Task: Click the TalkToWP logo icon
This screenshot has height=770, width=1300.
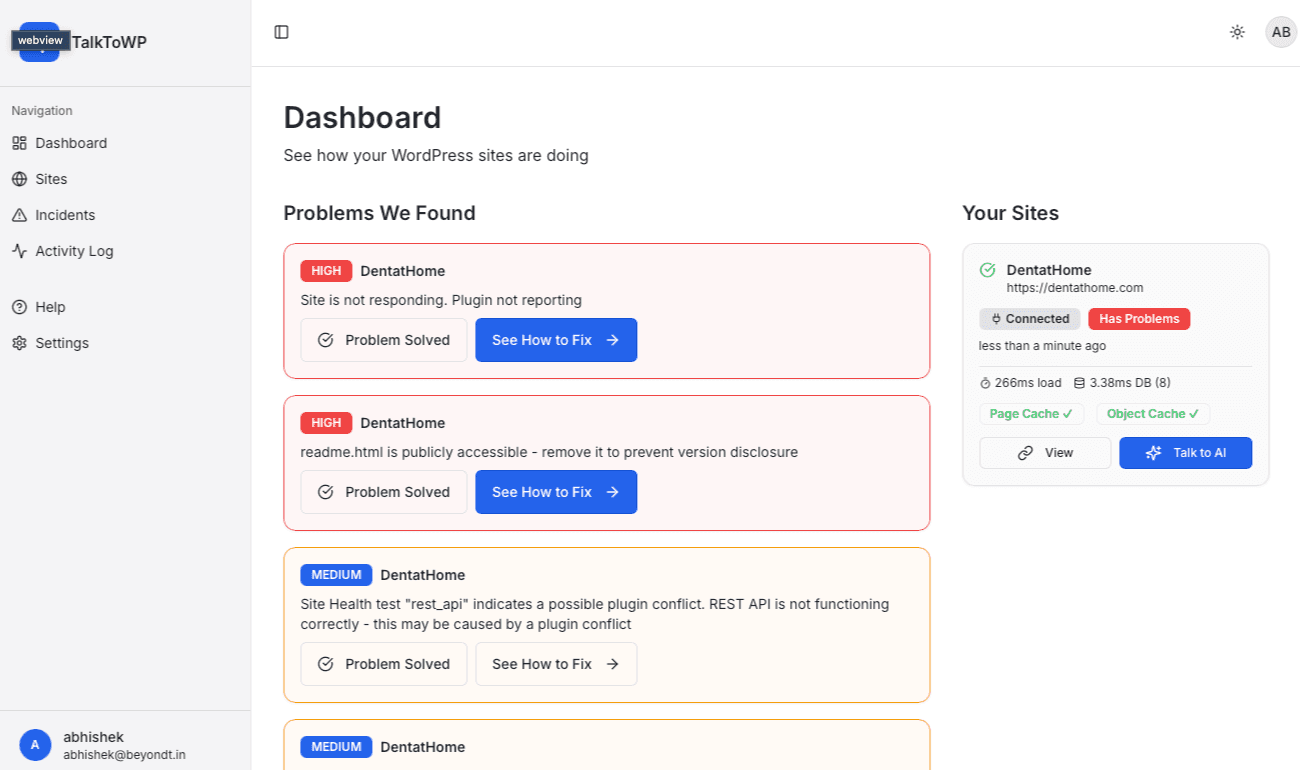Action: [x=40, y=43]
